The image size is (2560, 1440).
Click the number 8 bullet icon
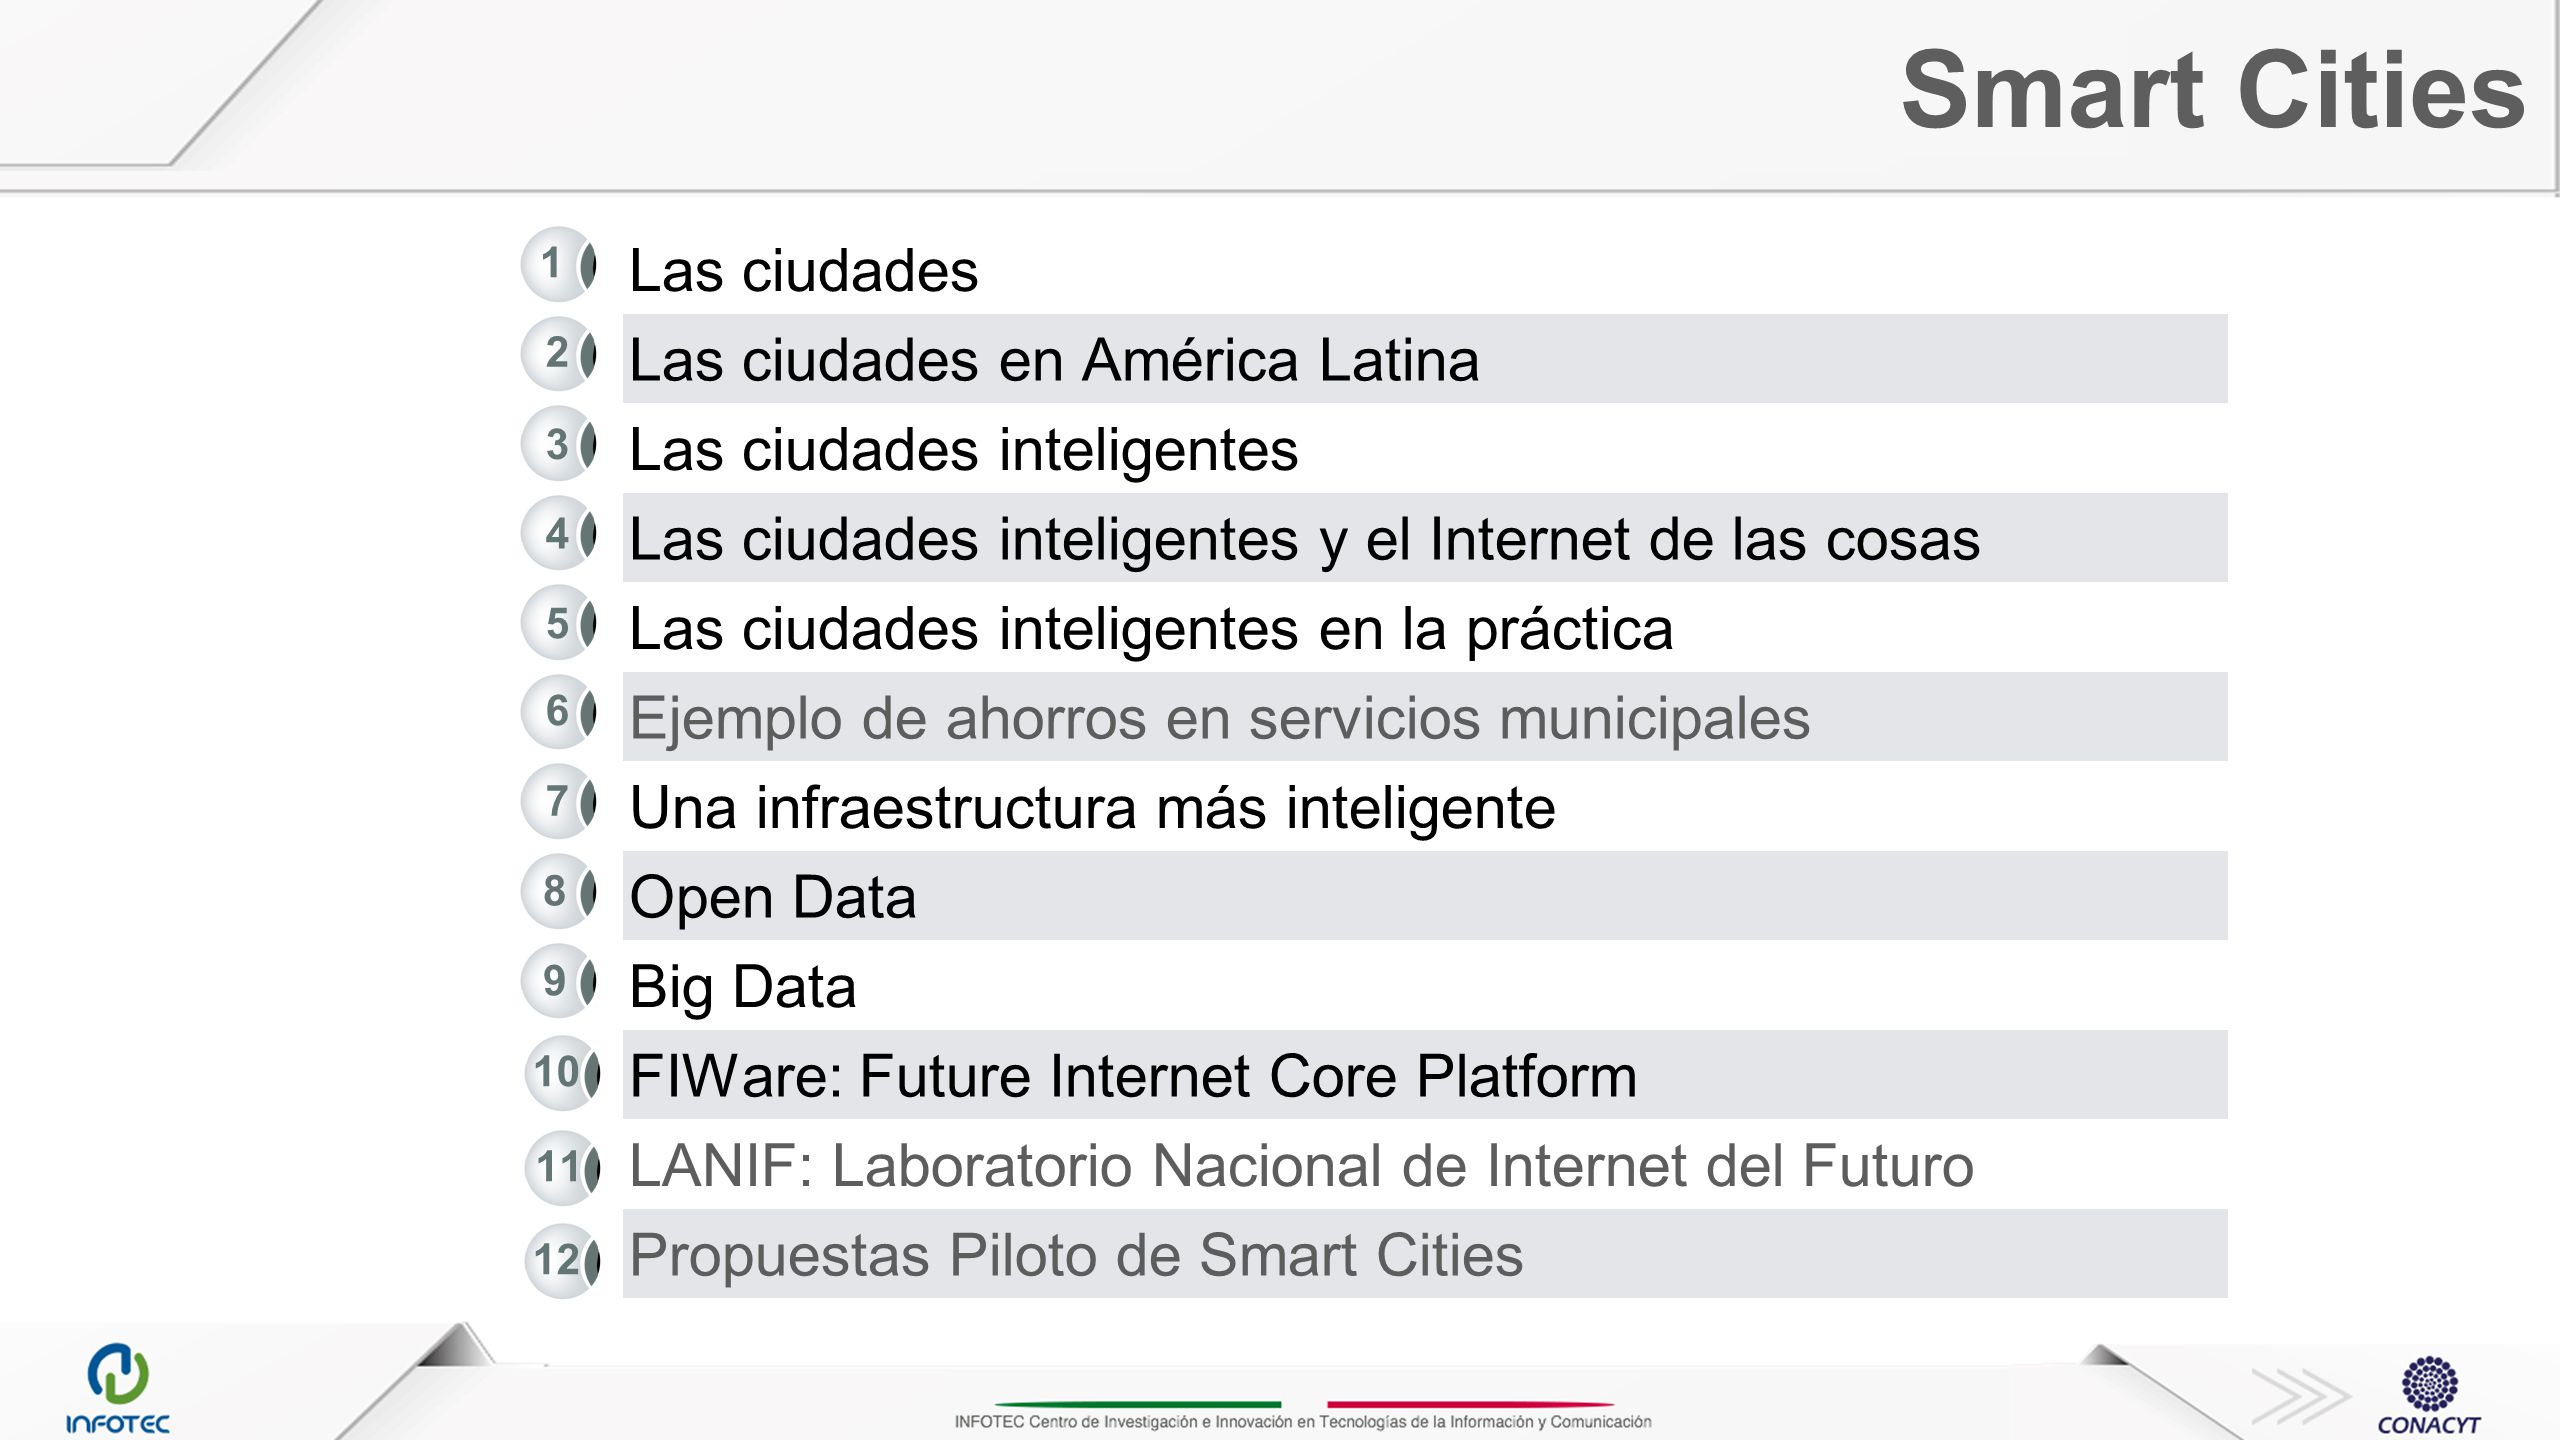[x=560, y=891]
